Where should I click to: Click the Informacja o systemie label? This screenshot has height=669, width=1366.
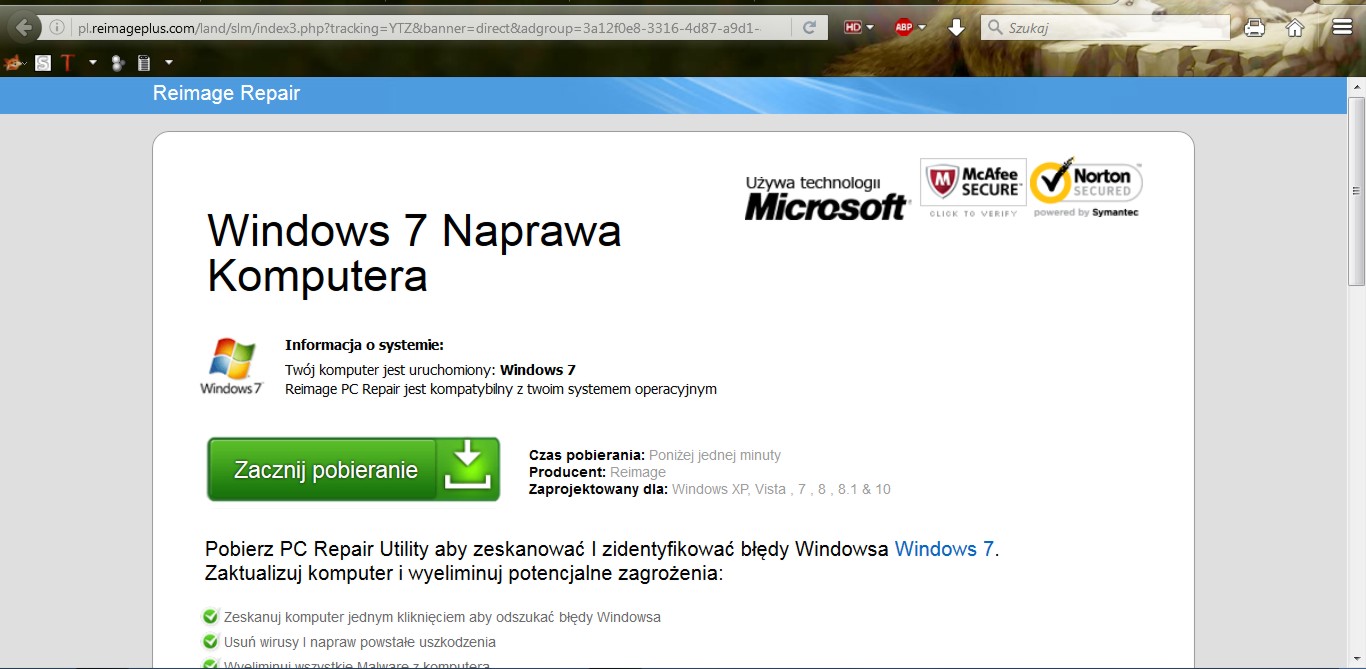364,345
